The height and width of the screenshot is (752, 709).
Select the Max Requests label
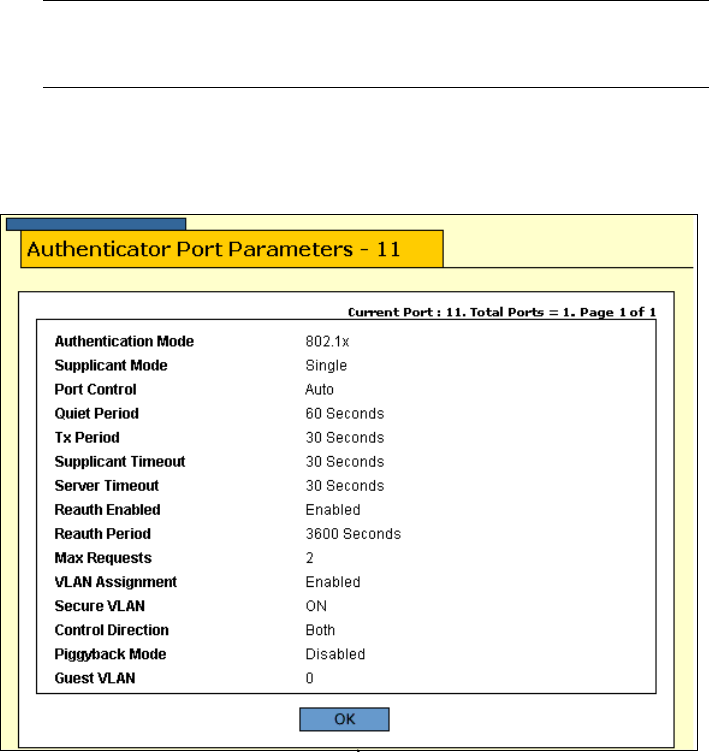tap(103, 558)
